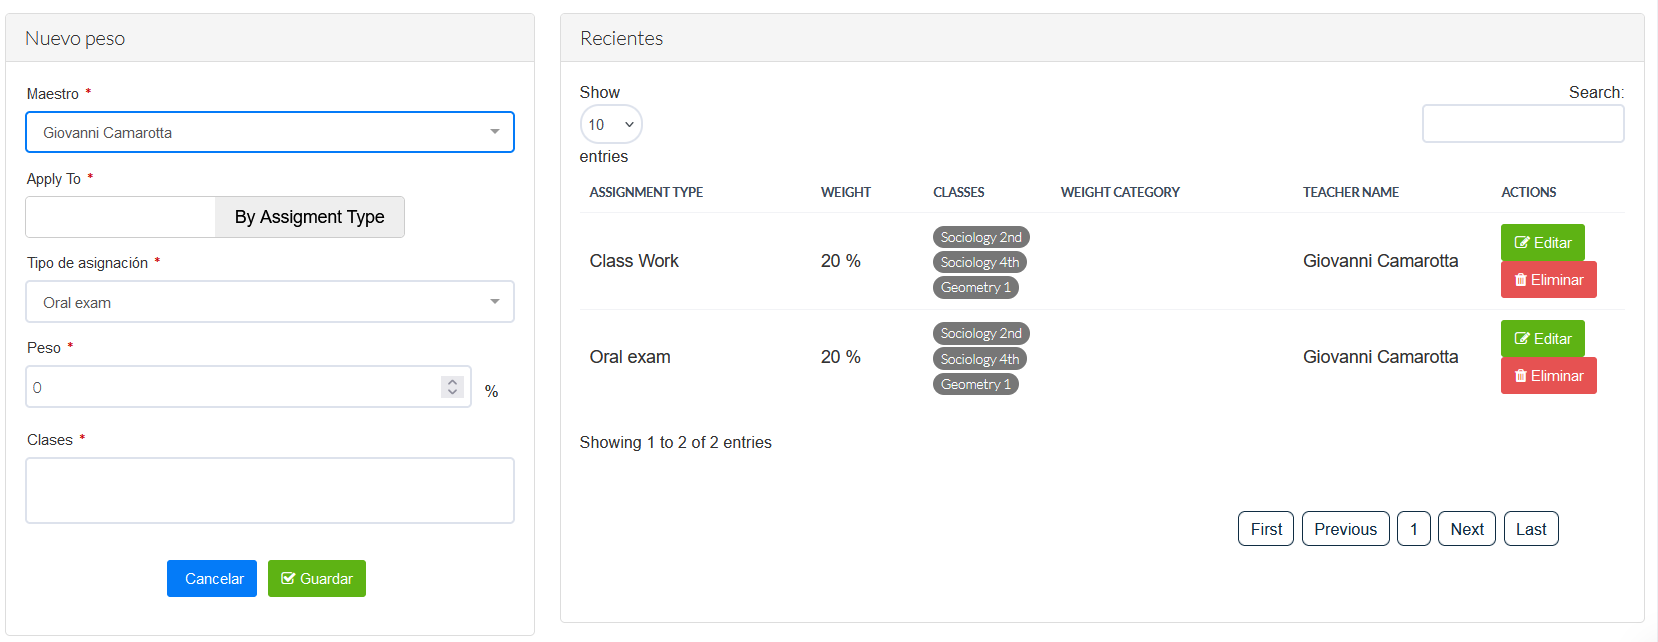This screenshot has height=642, width=1658.
Task: Increase the Peso value with up arrow
Action: click(453, 382)
